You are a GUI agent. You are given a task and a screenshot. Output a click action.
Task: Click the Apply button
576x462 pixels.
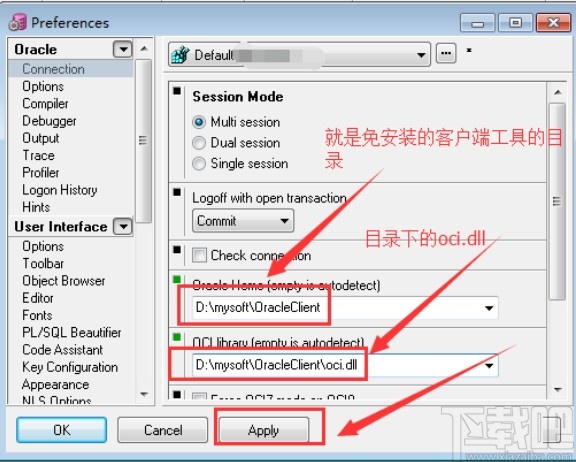click(x=264, y=430)
